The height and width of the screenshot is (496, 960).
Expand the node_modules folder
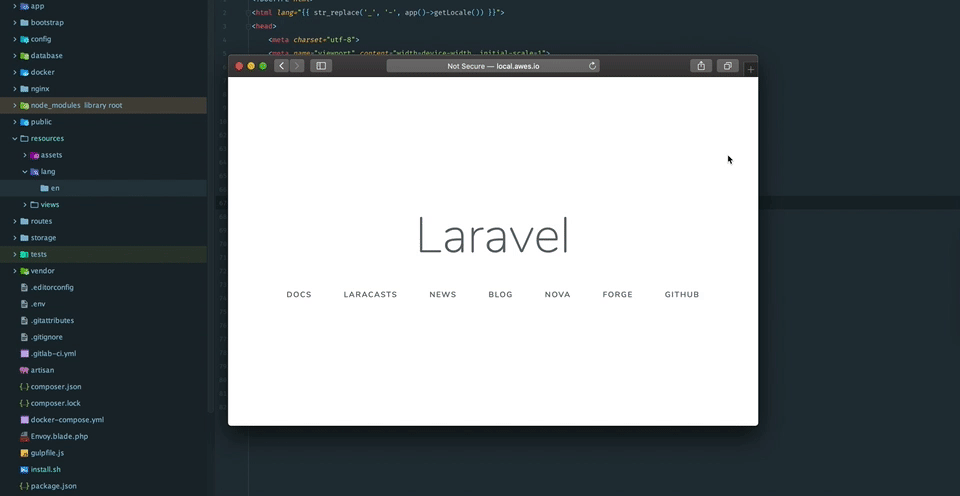pyautogui.click(x=15, y=105)
